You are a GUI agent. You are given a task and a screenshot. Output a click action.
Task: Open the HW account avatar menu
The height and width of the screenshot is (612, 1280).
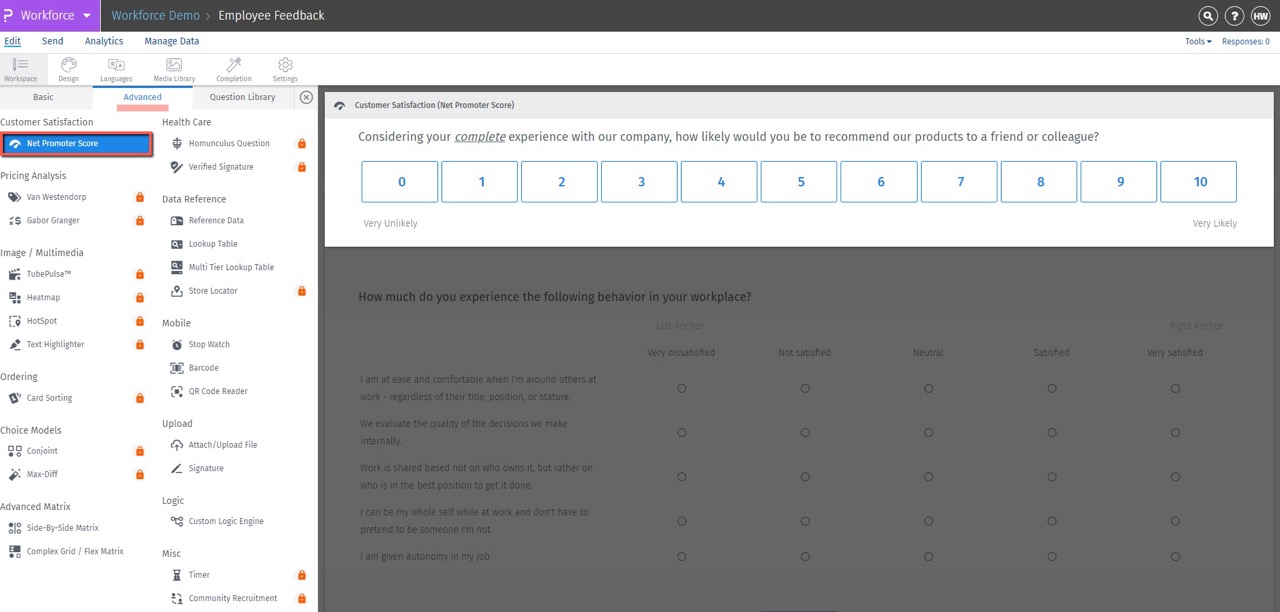(1260, 15)
